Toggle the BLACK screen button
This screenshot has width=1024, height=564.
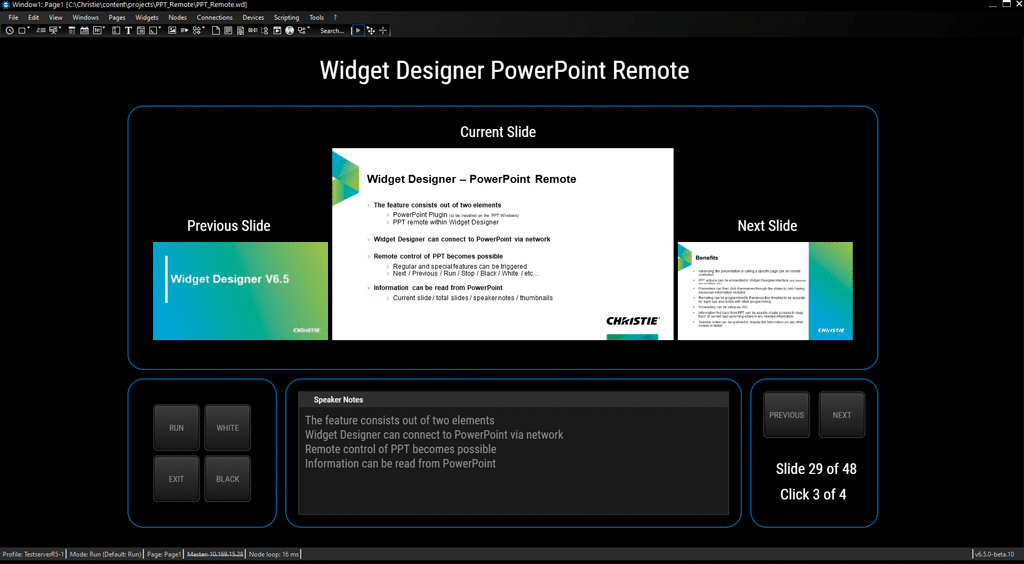tap(228, 479)
